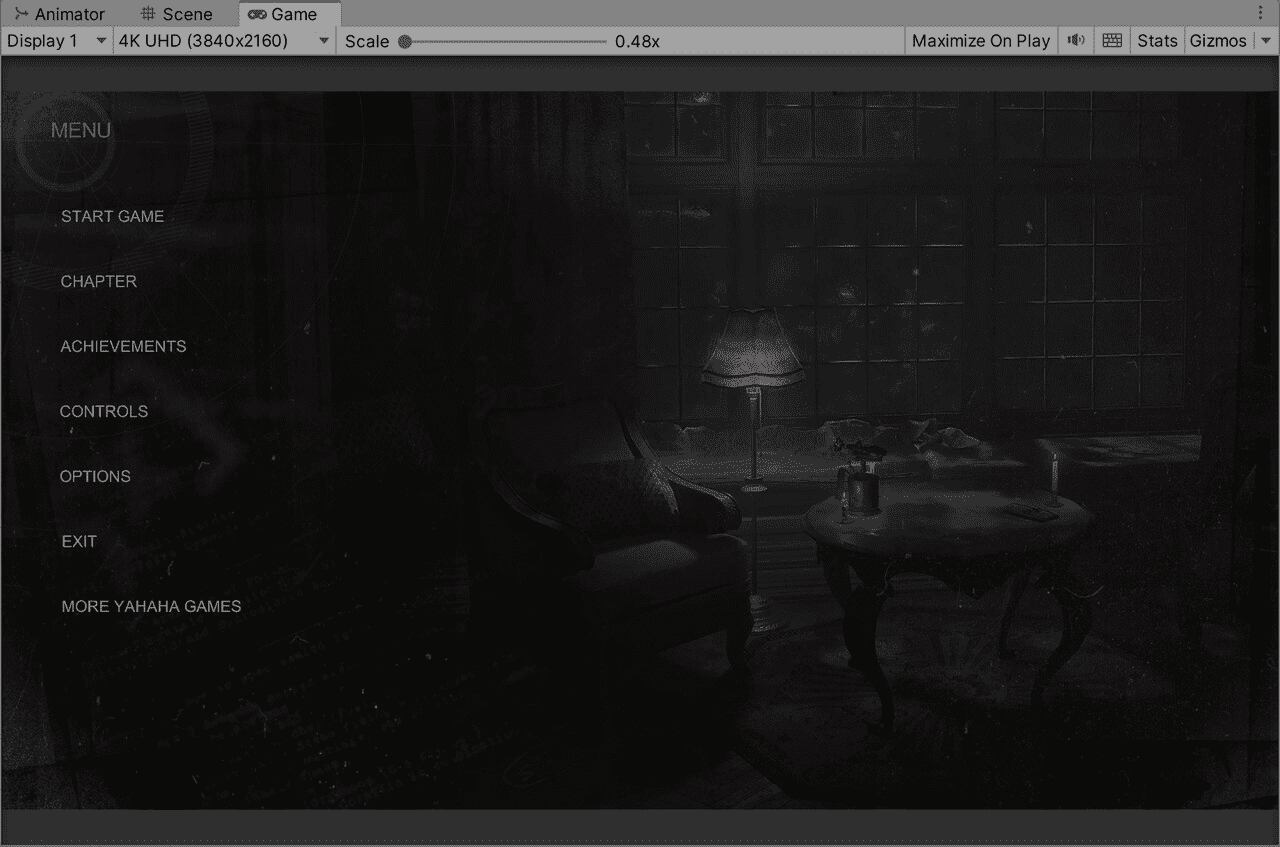1280x847 pixels.
Task: Toggle Maximize On Play
Action: 980,41
